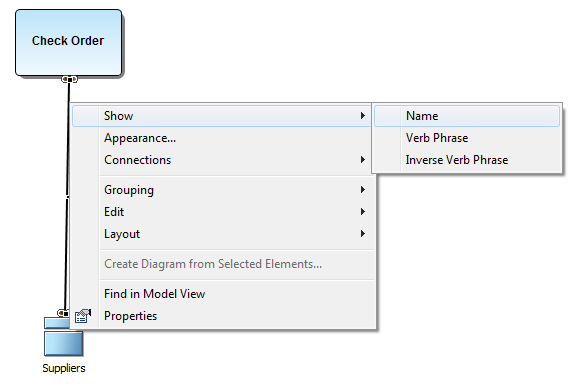574x391 pixels.
Task: Toggle Name display in Show submenu
Action: point(467,116)
